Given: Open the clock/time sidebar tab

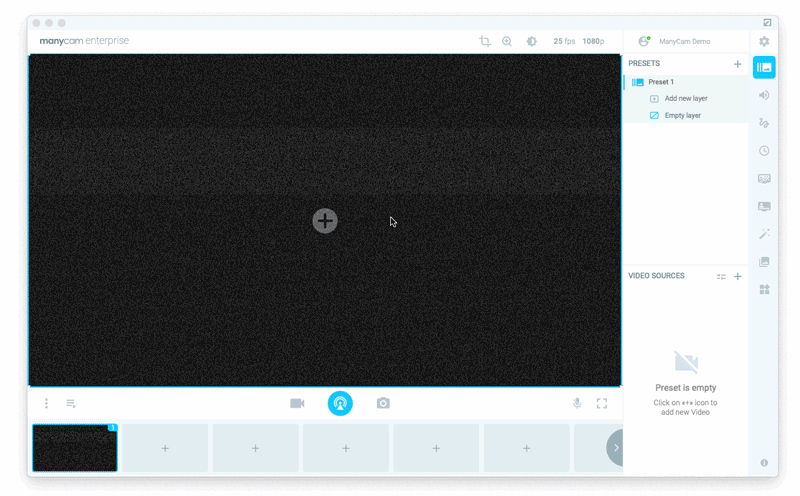Looking at the screenshot, I should [x=764, y=151].
